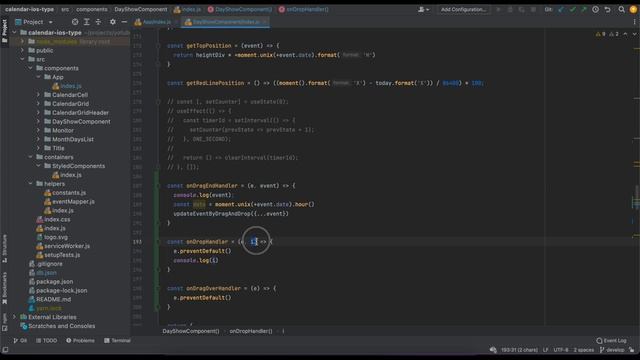
Task: Click the 2 spaces indent selector
Action: point(584,350)
